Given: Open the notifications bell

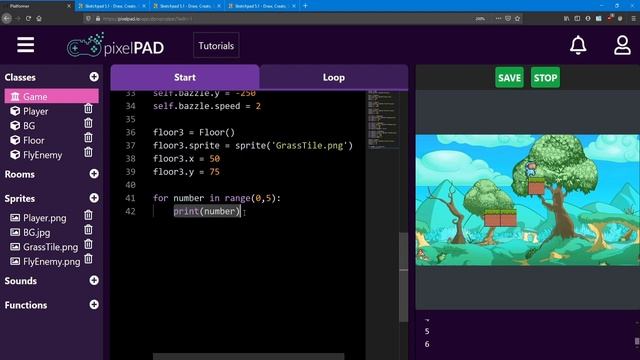Looking at the screenshot, I should coord(578,45).
